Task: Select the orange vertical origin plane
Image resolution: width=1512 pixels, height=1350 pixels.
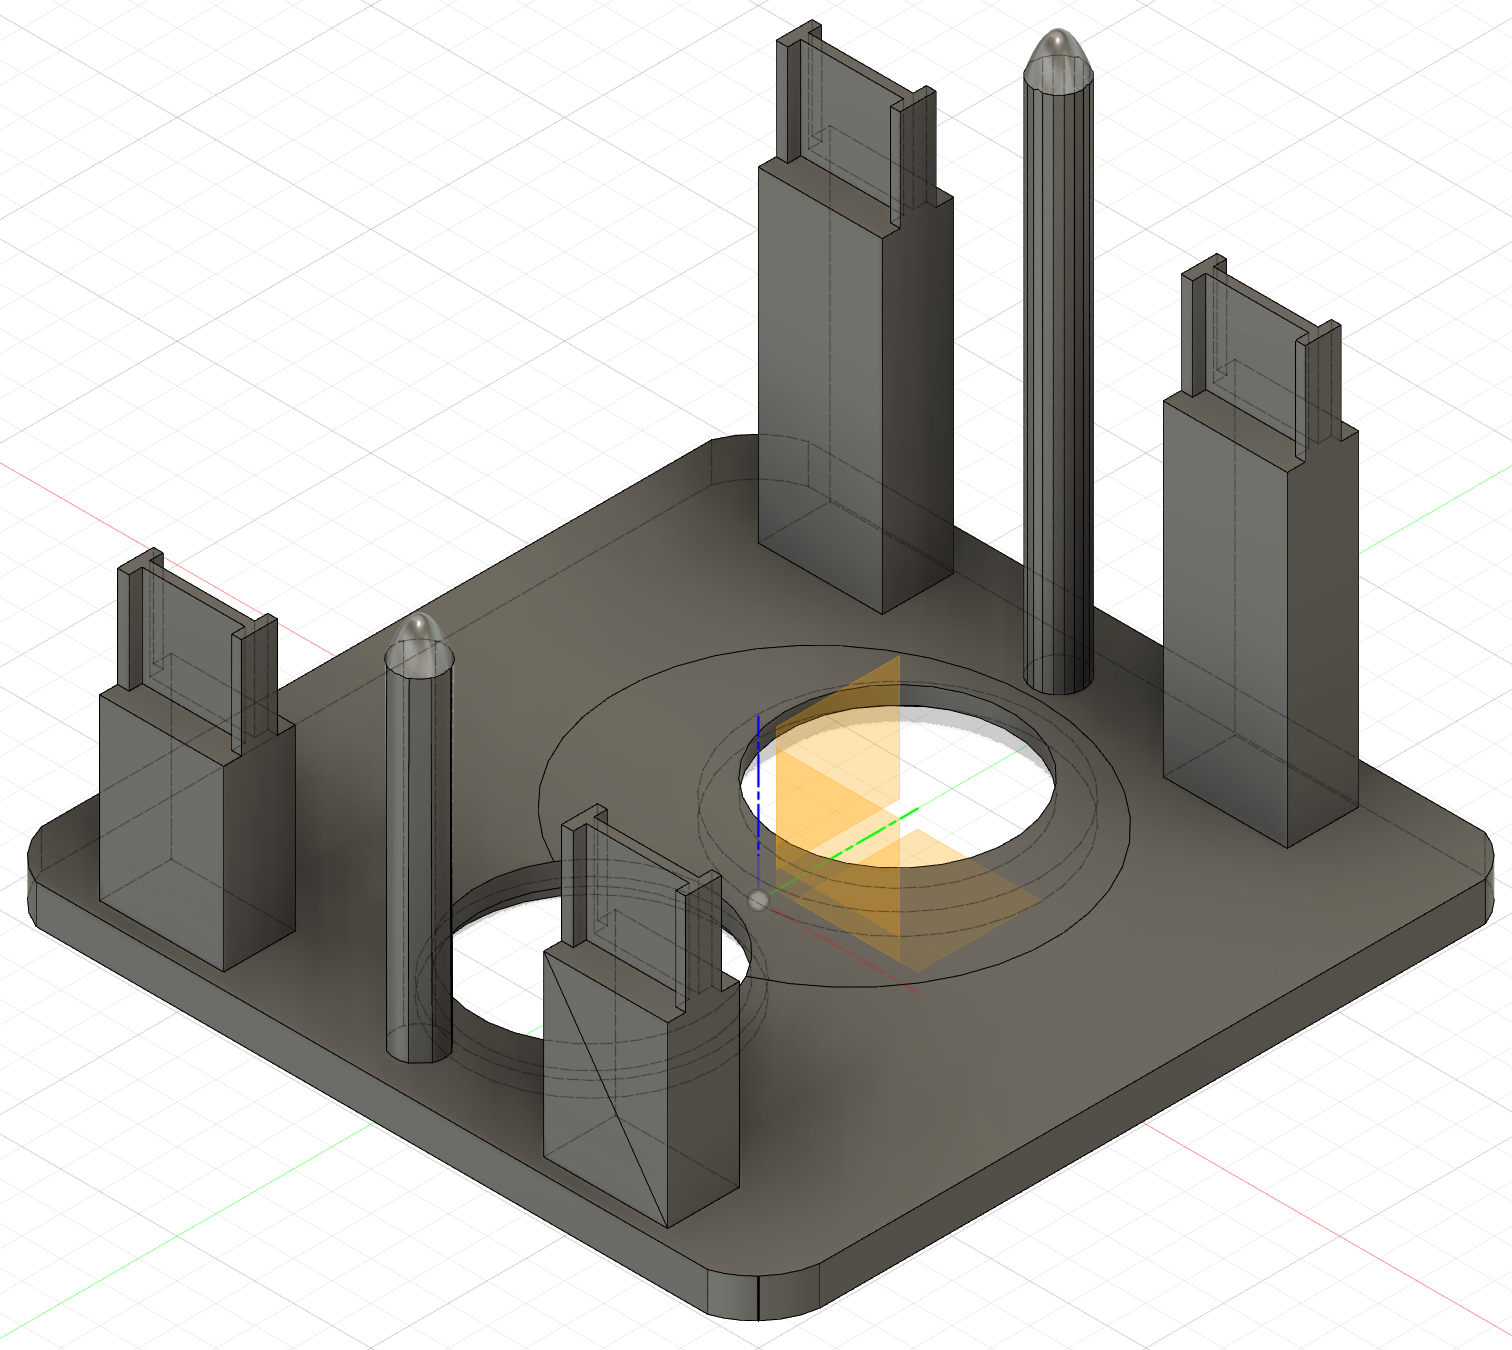Action: [x=837, y=810]
